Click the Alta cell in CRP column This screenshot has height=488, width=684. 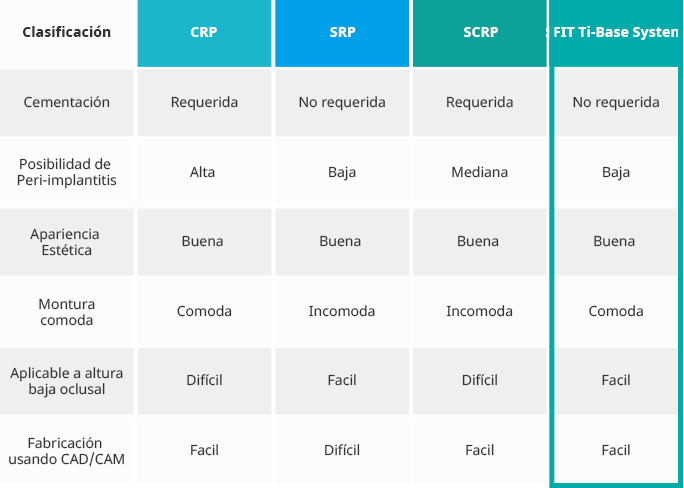point(203,172)
